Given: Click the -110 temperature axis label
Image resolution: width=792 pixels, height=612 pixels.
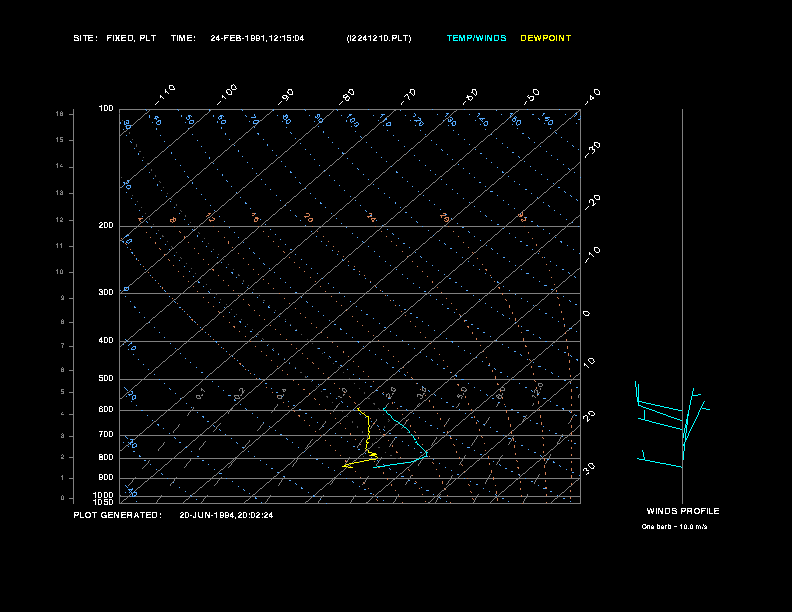Looking at the screenshot, I should [x=166, y=93].
